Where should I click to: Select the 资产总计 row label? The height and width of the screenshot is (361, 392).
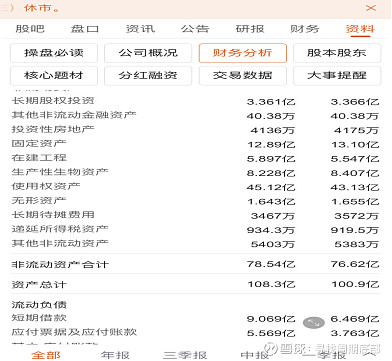point(39,285)
